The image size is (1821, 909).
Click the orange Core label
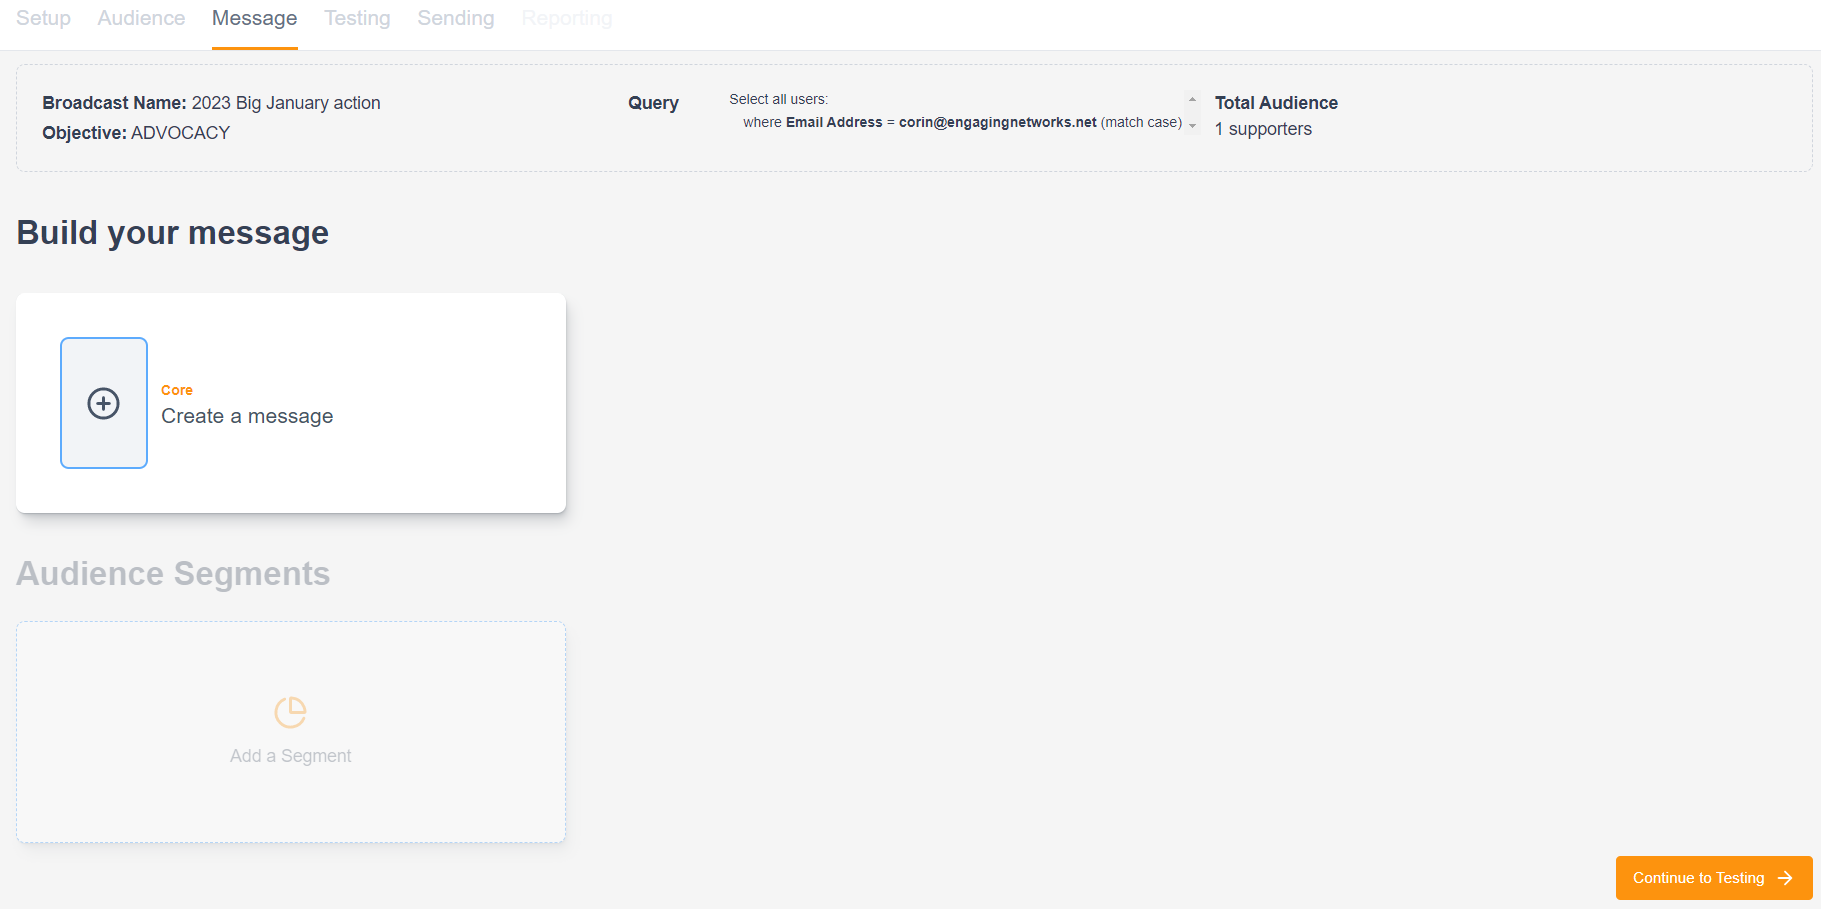pos(177,390)
